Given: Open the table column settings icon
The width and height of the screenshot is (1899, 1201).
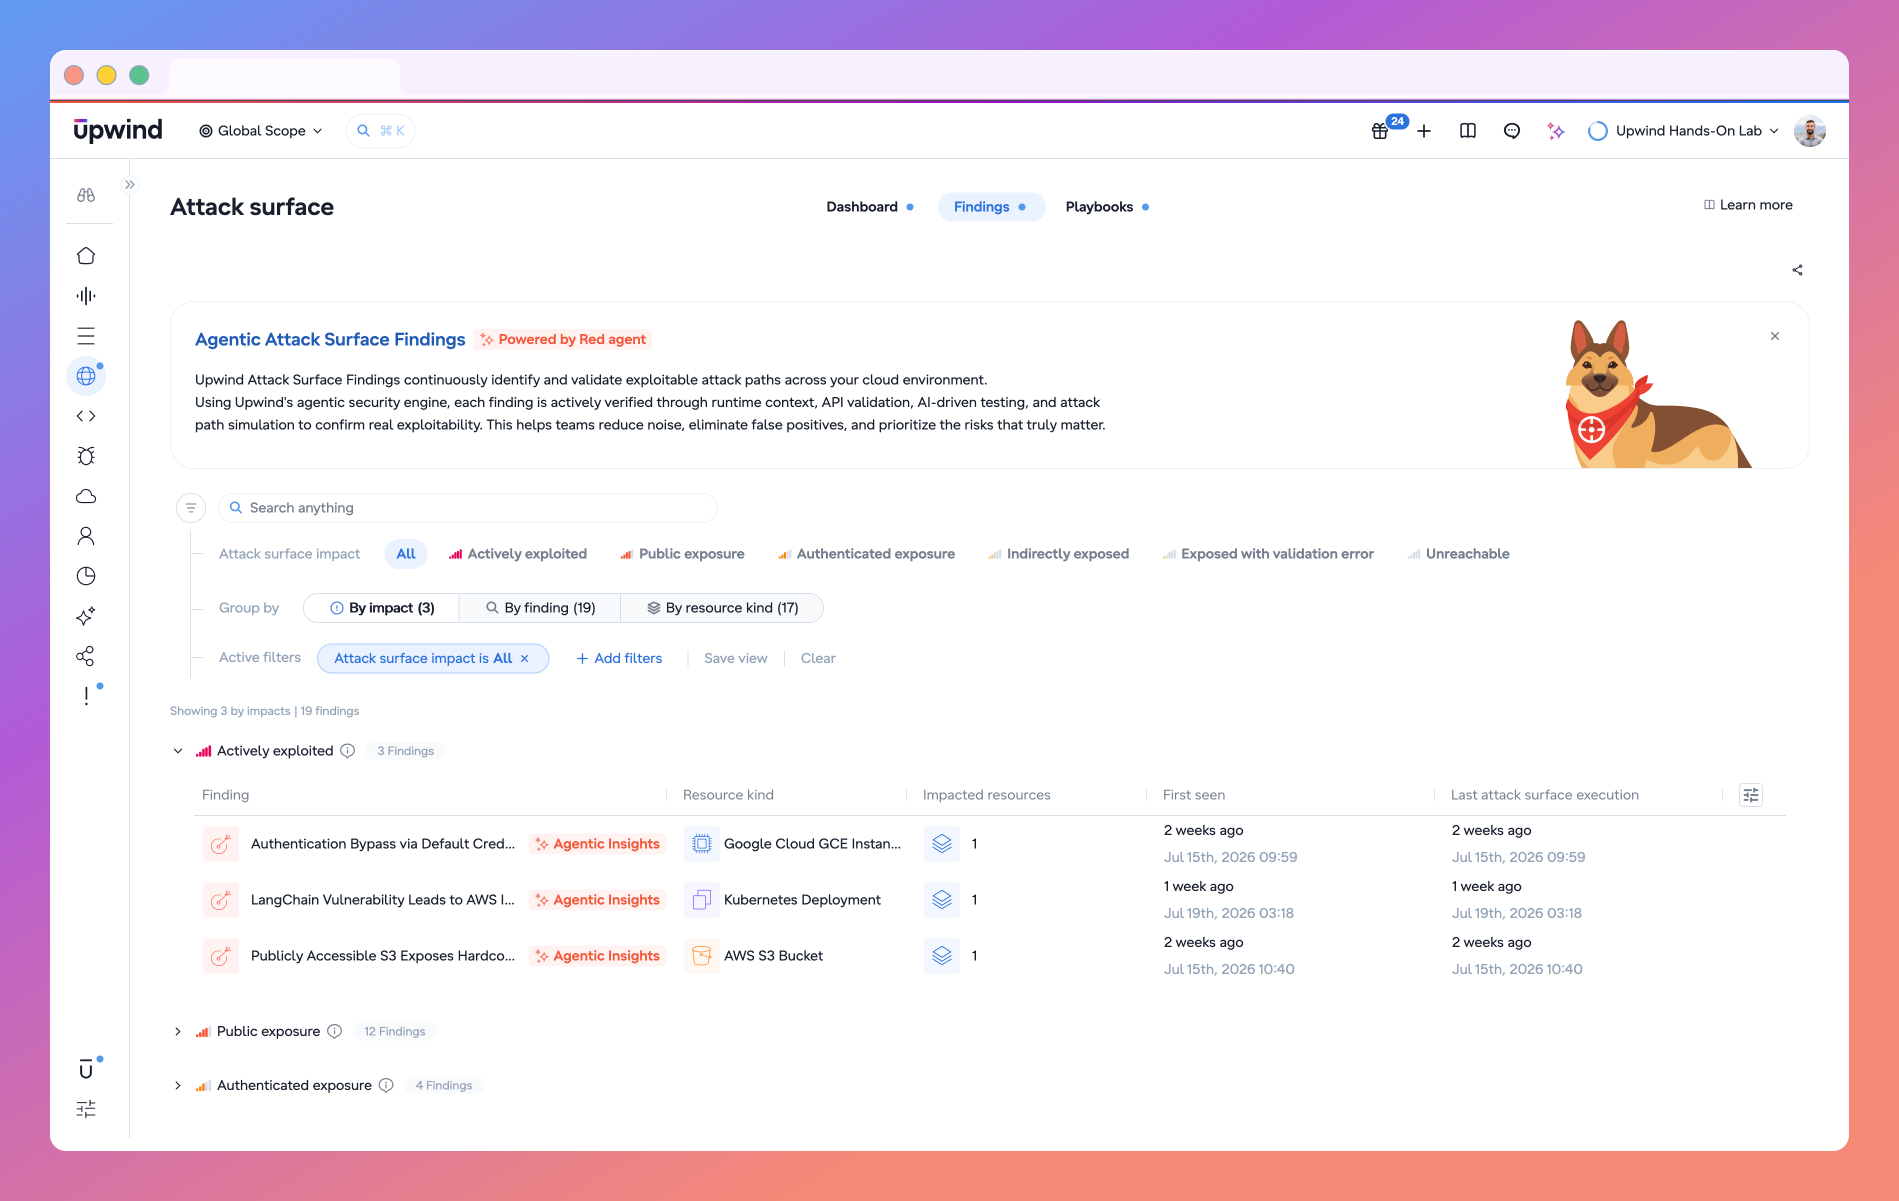Looking at the screenshot, I should pos(1751,795).
